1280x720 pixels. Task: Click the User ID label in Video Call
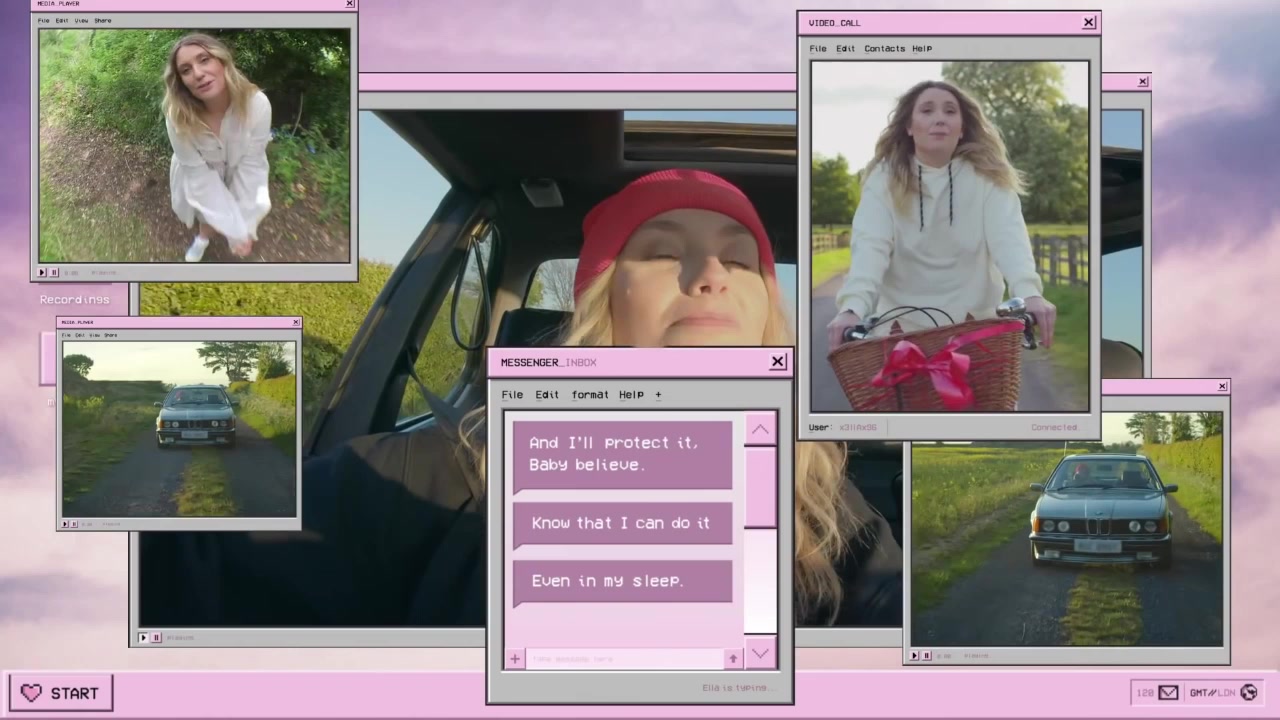(x=843, y=427)
